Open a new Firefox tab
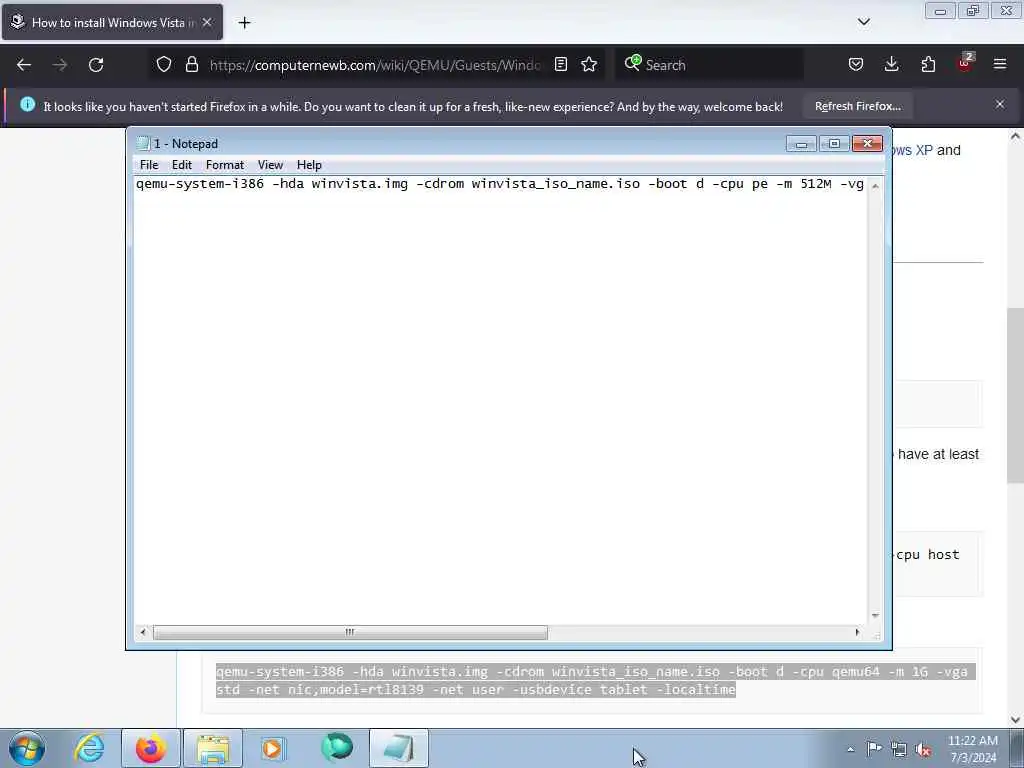 coord(244,23)
